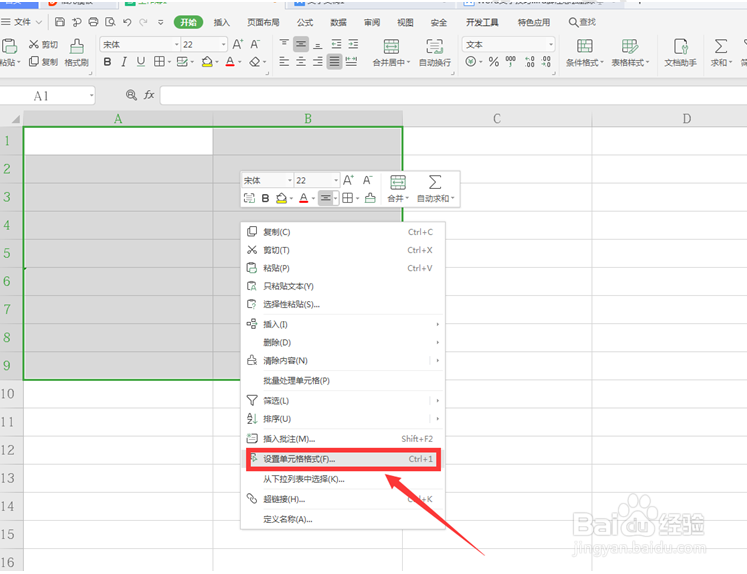The width and height of the screenshot is (747, 574).
Task: Click the Save icon in quick toolbar
Action: 60,22
